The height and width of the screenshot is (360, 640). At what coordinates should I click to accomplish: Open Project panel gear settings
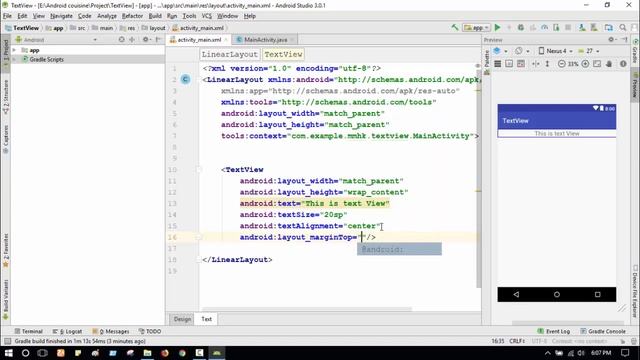point(146,40)
